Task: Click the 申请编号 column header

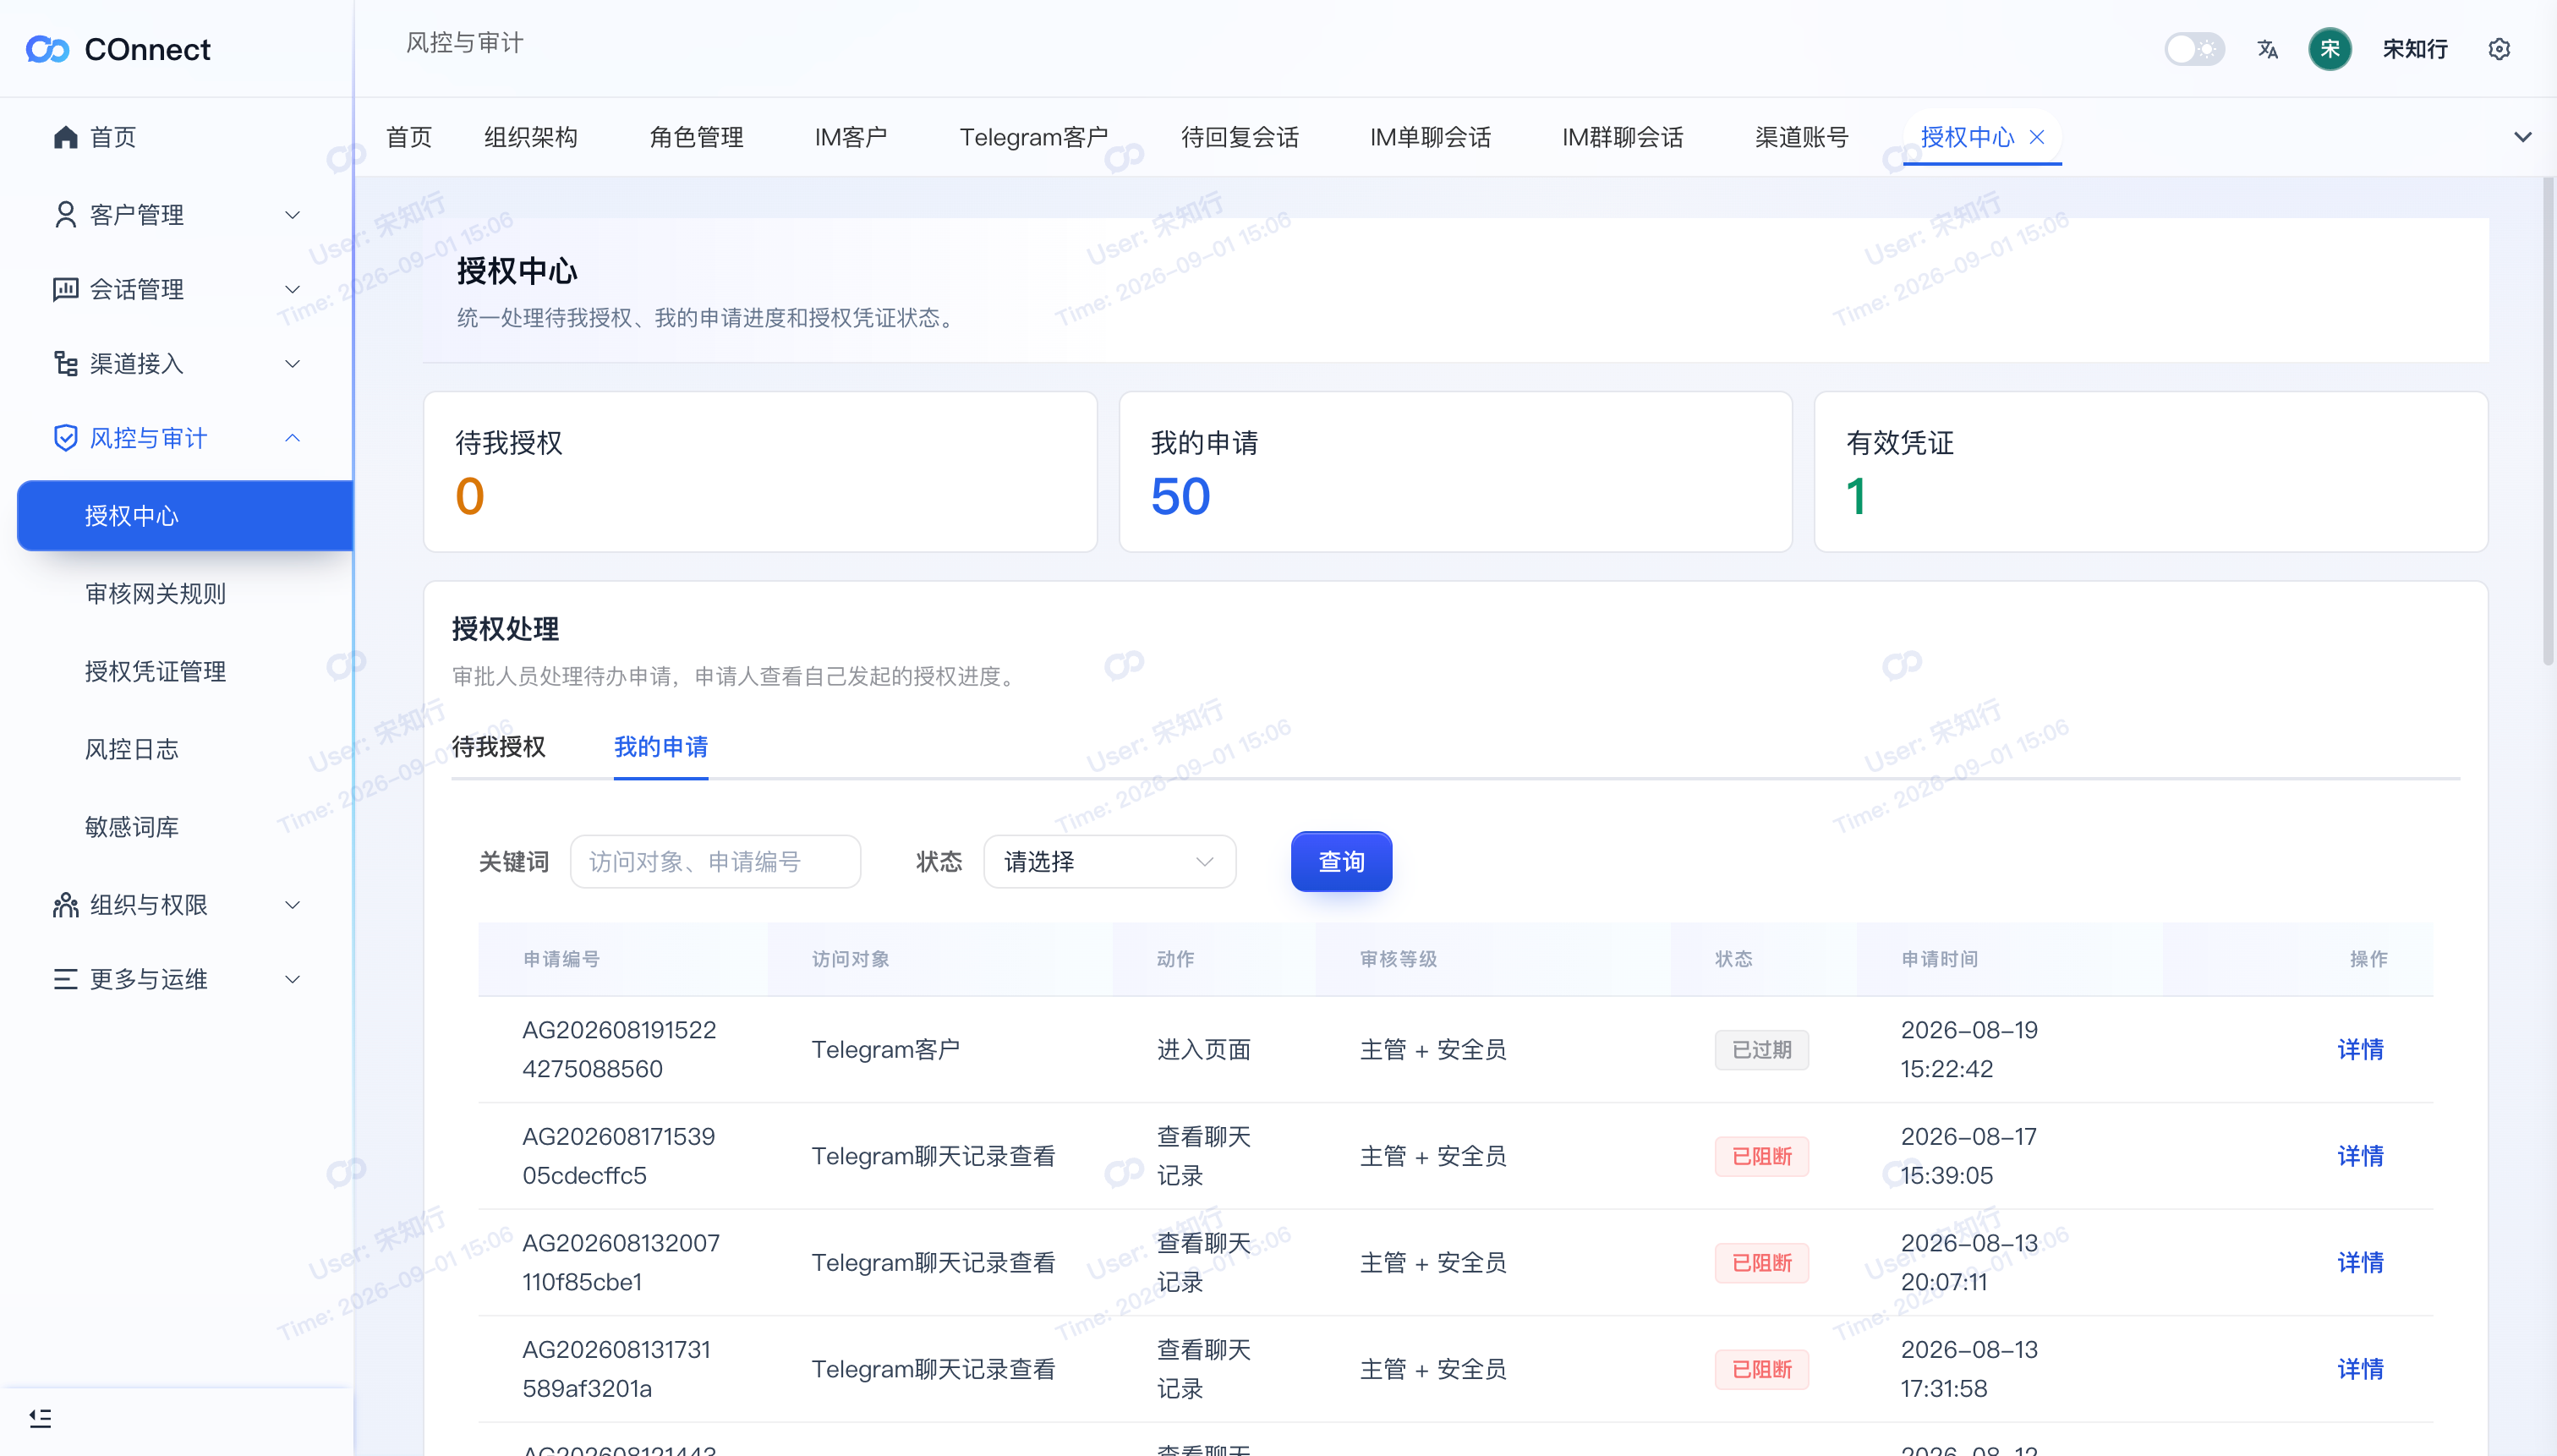Action: [x=561, y=959]
